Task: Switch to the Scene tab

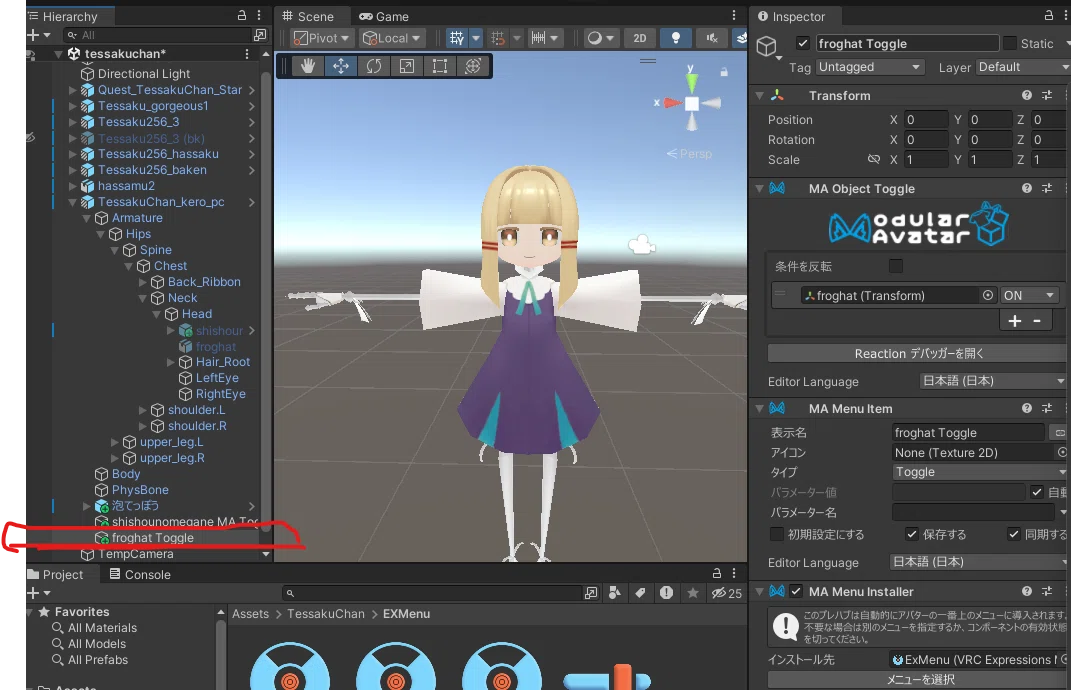Action: (x=308, y=16)
